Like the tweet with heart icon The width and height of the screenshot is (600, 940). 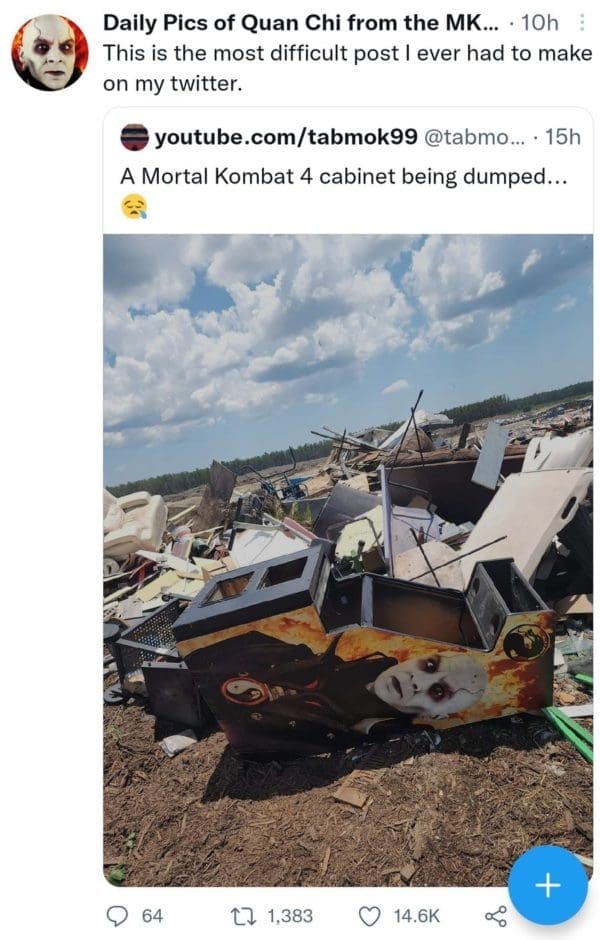pyautogui.click(x=370, y=916)
